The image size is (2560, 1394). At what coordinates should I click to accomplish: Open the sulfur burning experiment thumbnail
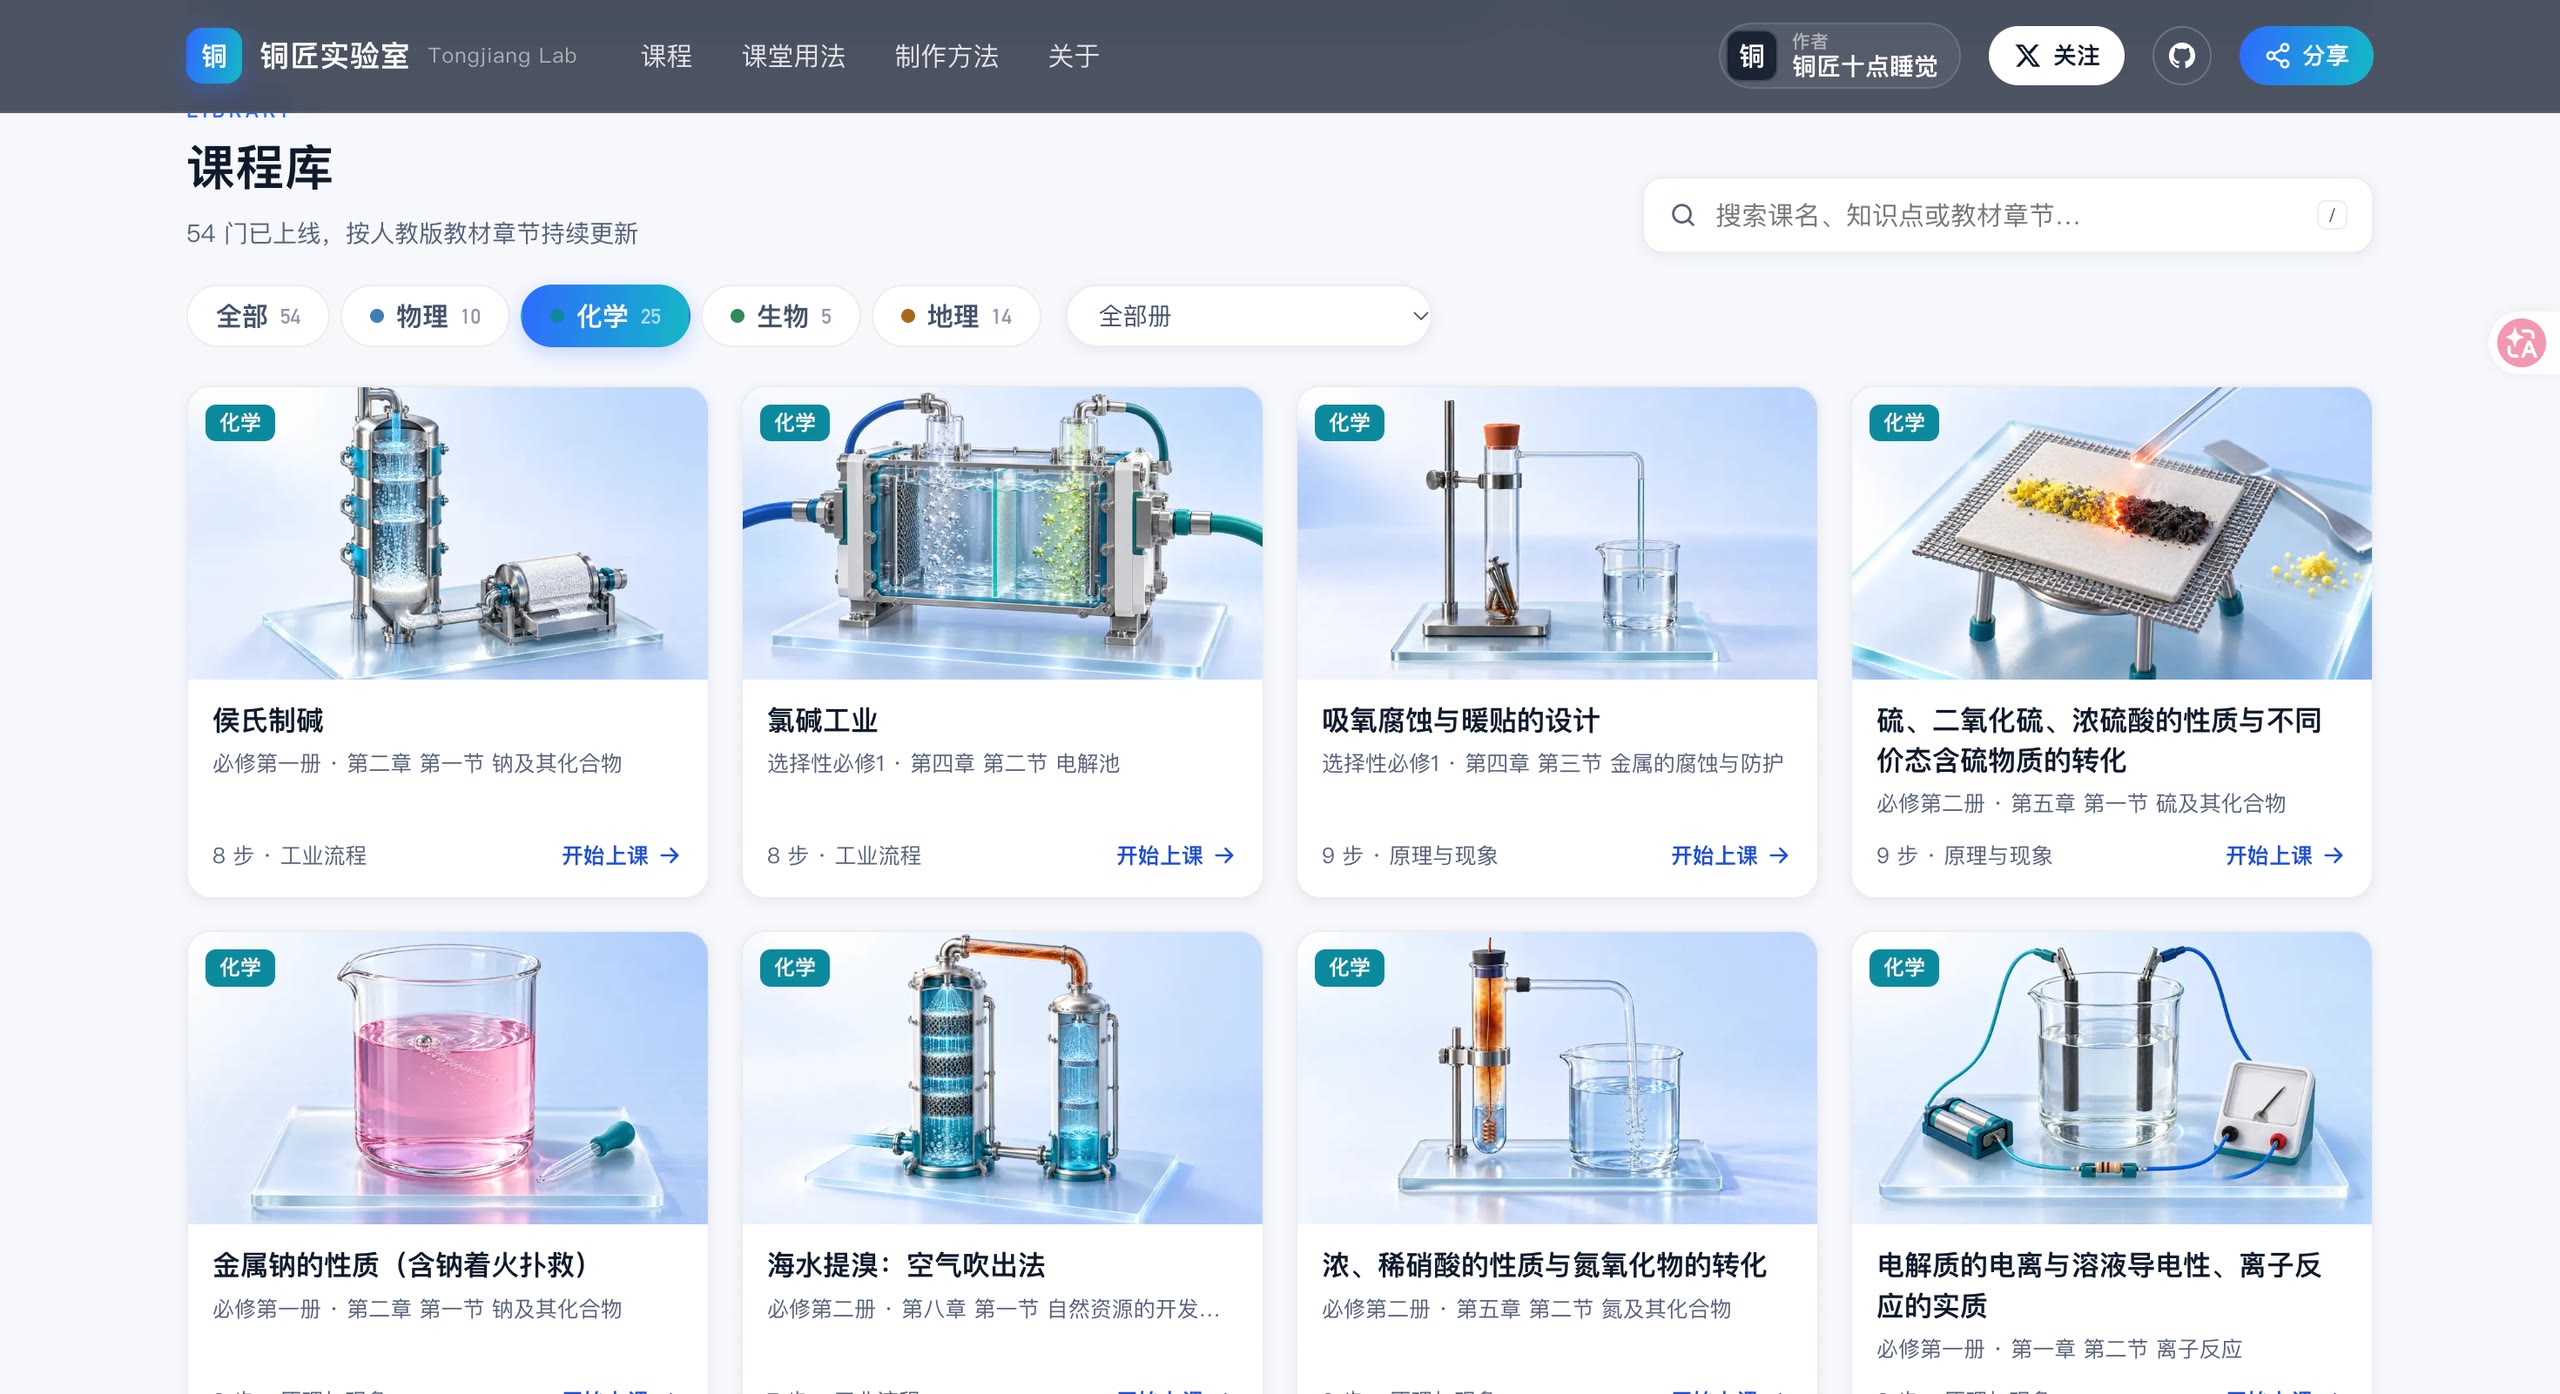click(2112, 533)
